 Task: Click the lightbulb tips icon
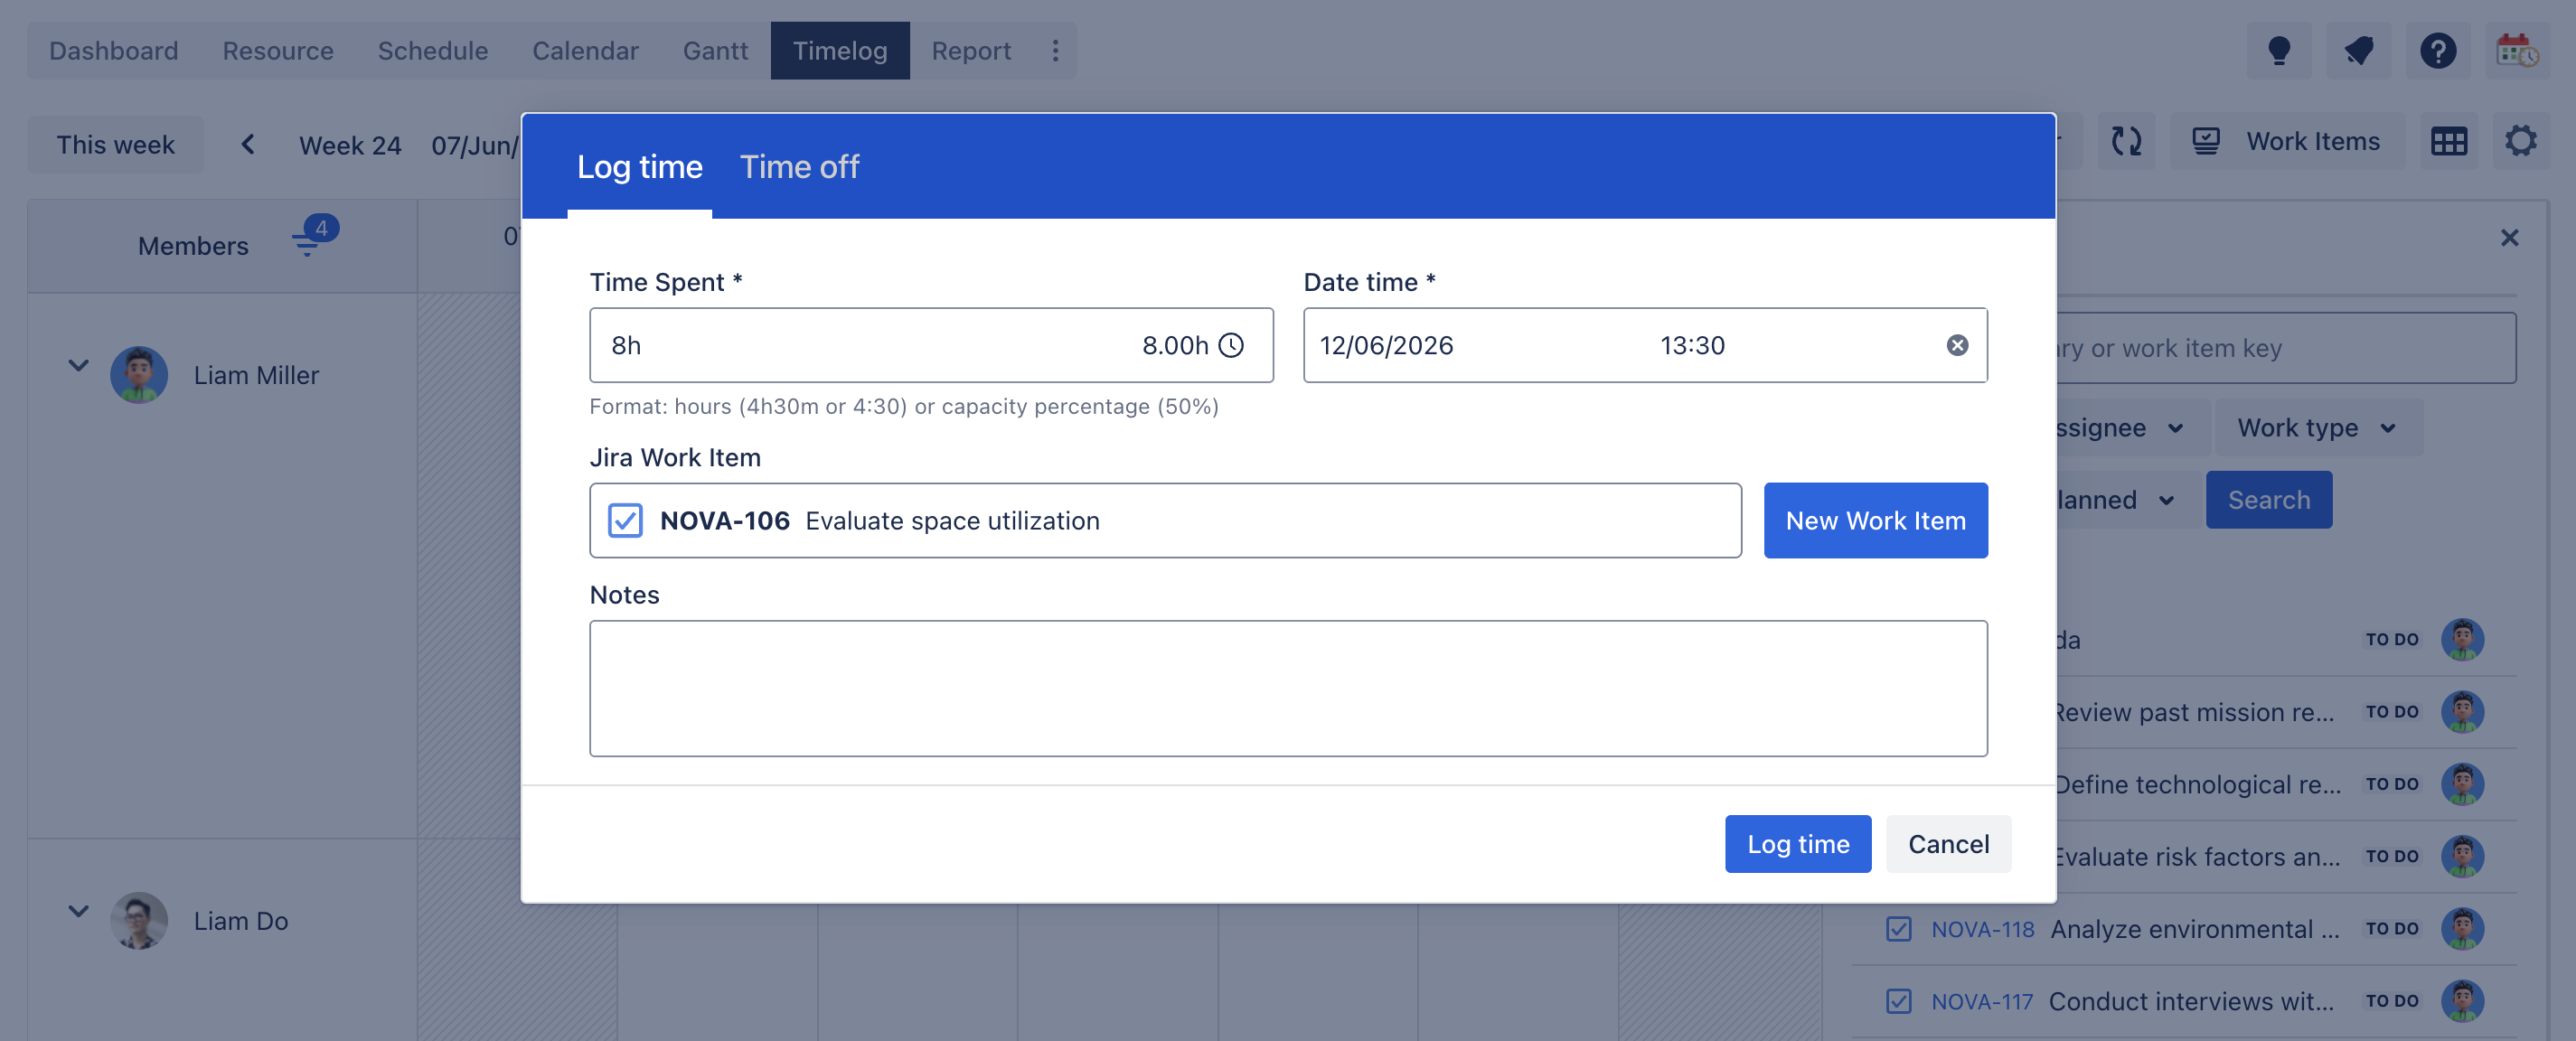2278,50
